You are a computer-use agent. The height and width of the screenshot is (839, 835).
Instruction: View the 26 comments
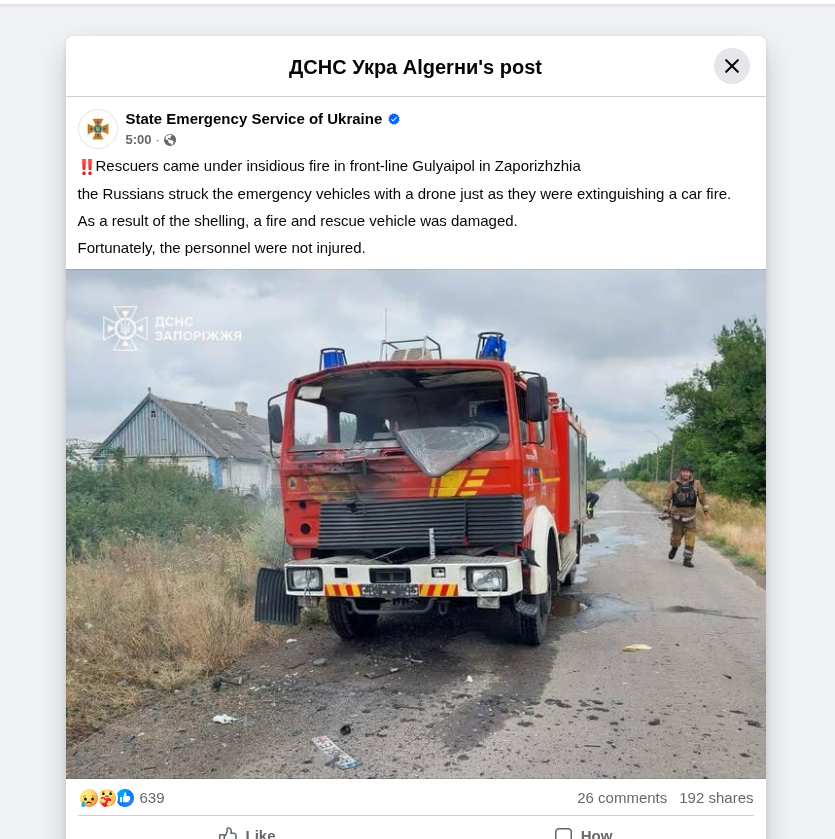click(x=622, y=798)
